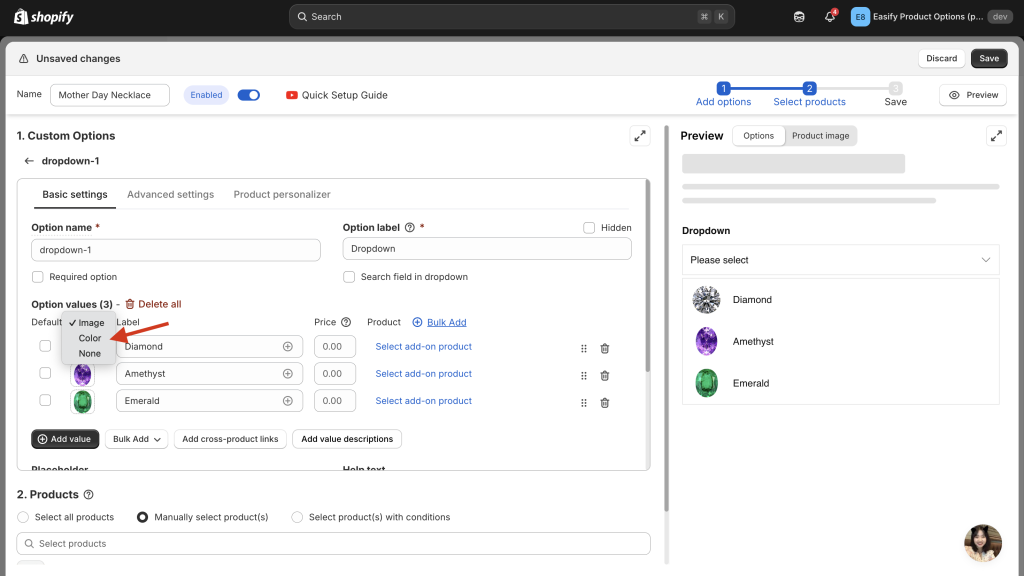Click drag handle for Amethyst row
The width and height of the screenshot is (1024, 576).
[584, 375]
